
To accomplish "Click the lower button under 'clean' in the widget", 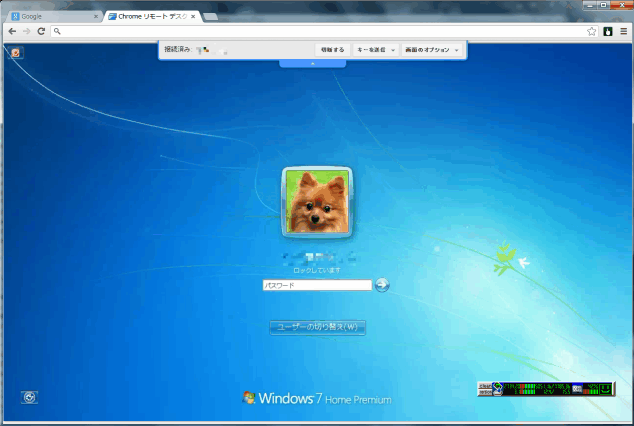I will [485, 392].
